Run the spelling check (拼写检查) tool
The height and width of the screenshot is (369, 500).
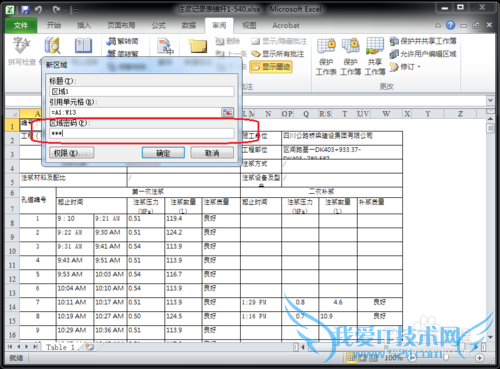[21, 51]
